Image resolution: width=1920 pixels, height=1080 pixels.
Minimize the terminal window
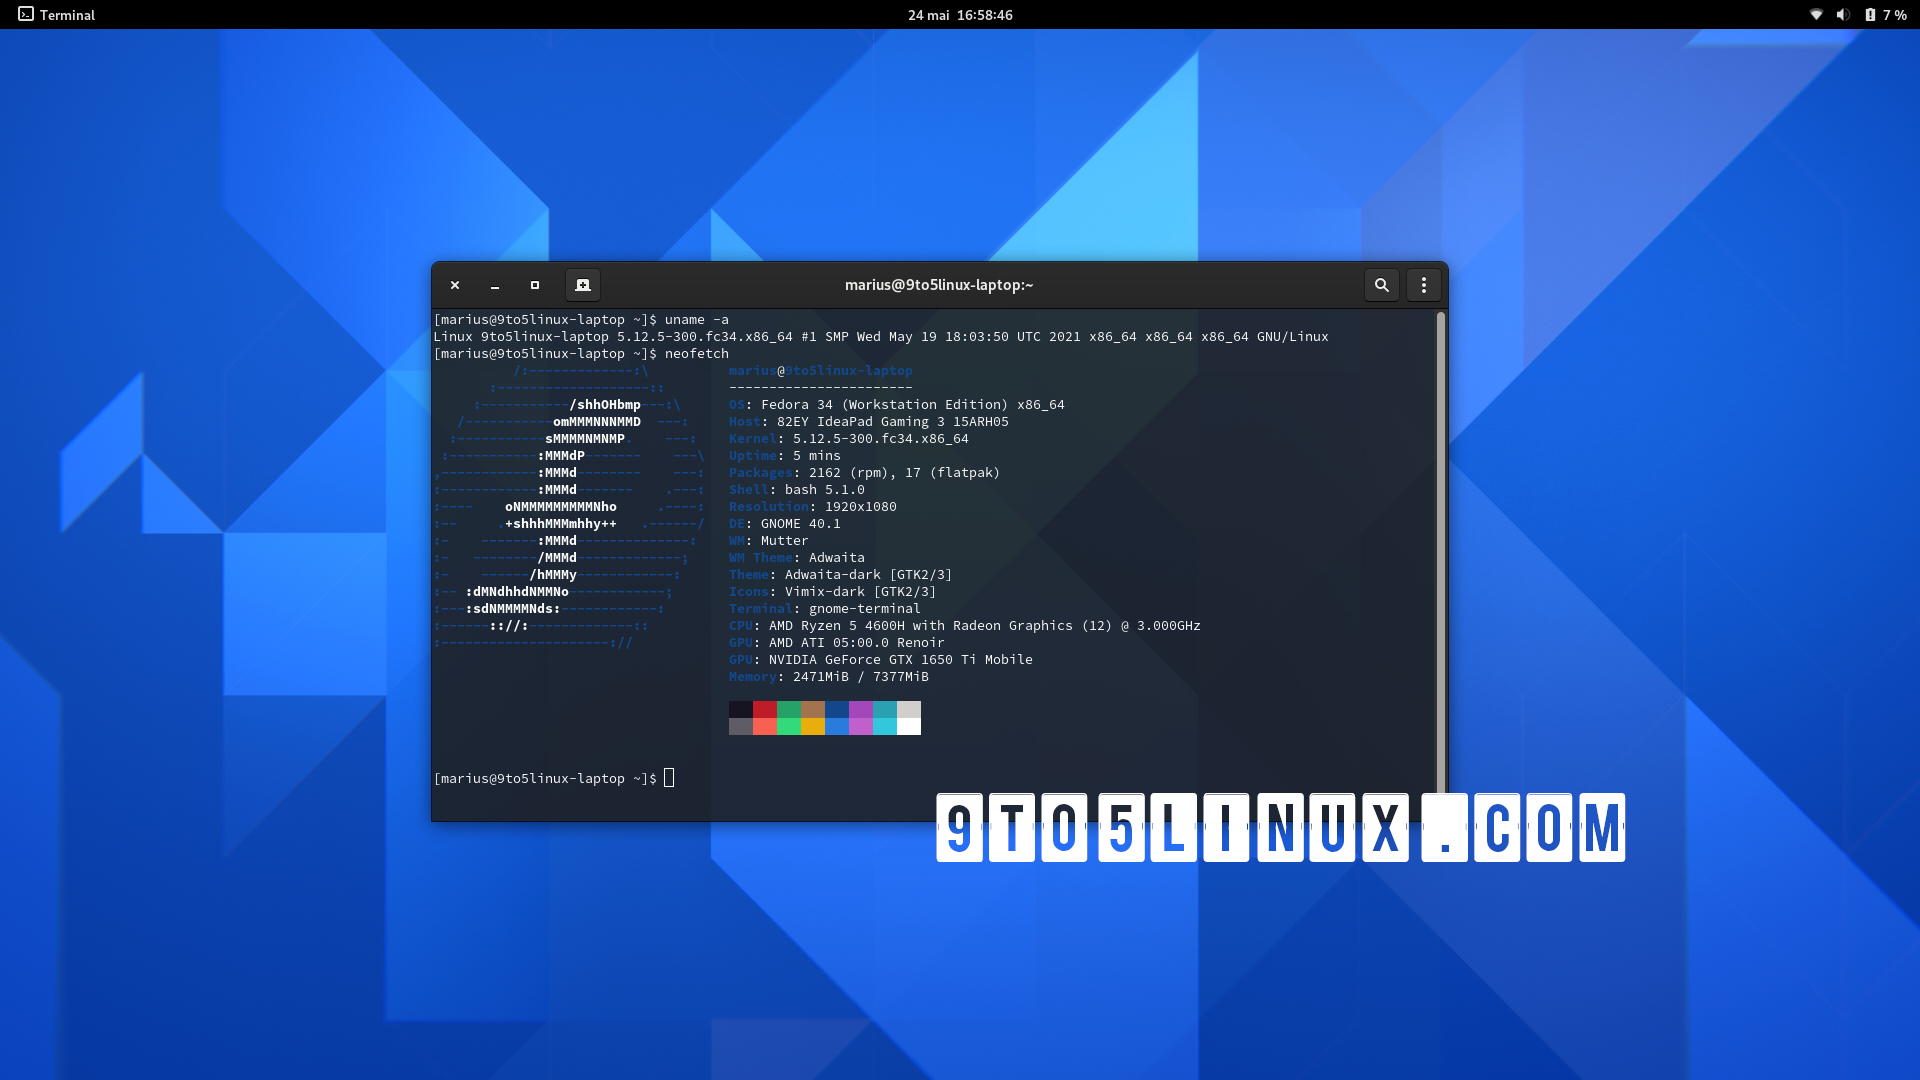click(x=495, y=285)
